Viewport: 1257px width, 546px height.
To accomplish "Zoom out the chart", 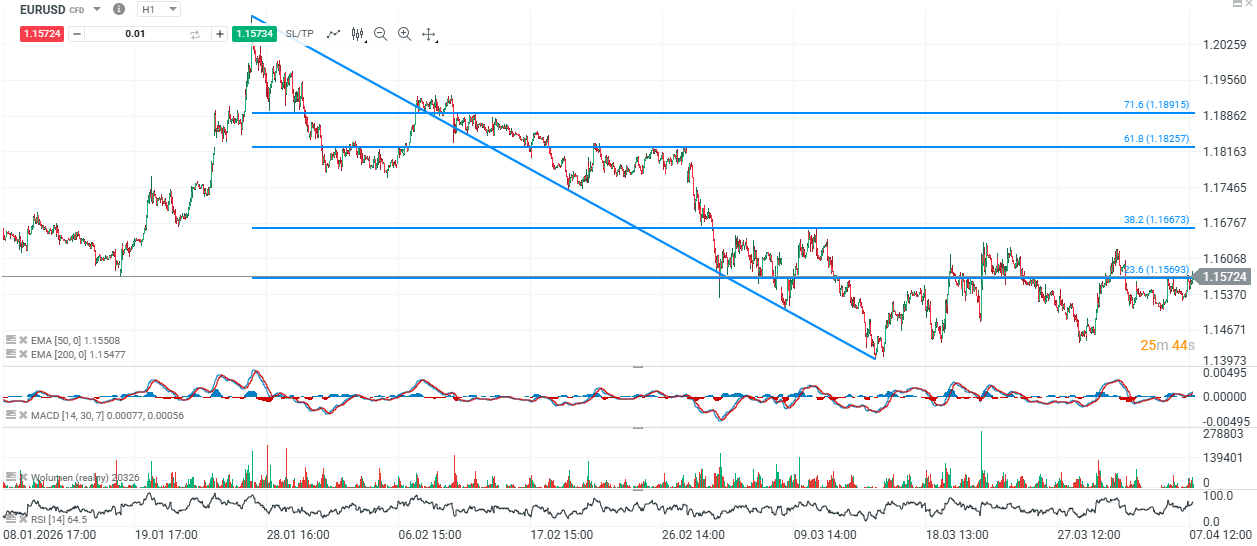I will [x=381, y=34].
